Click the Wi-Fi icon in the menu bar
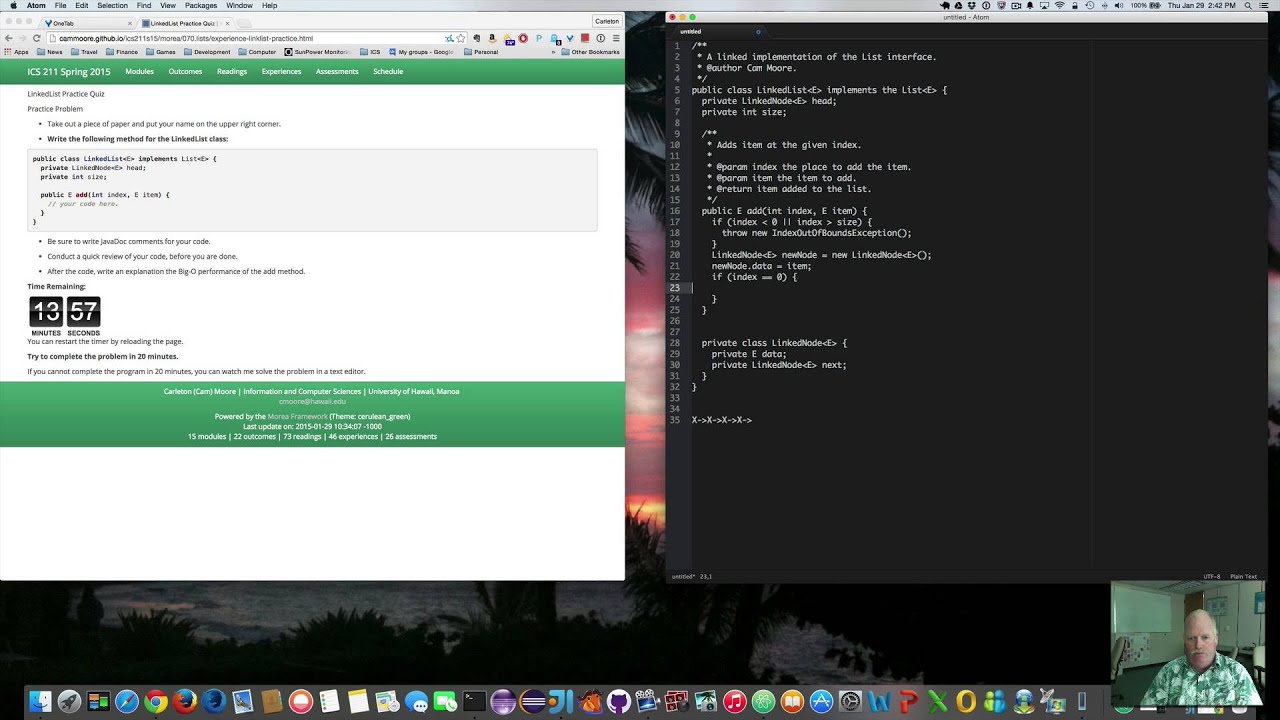 1060,5
